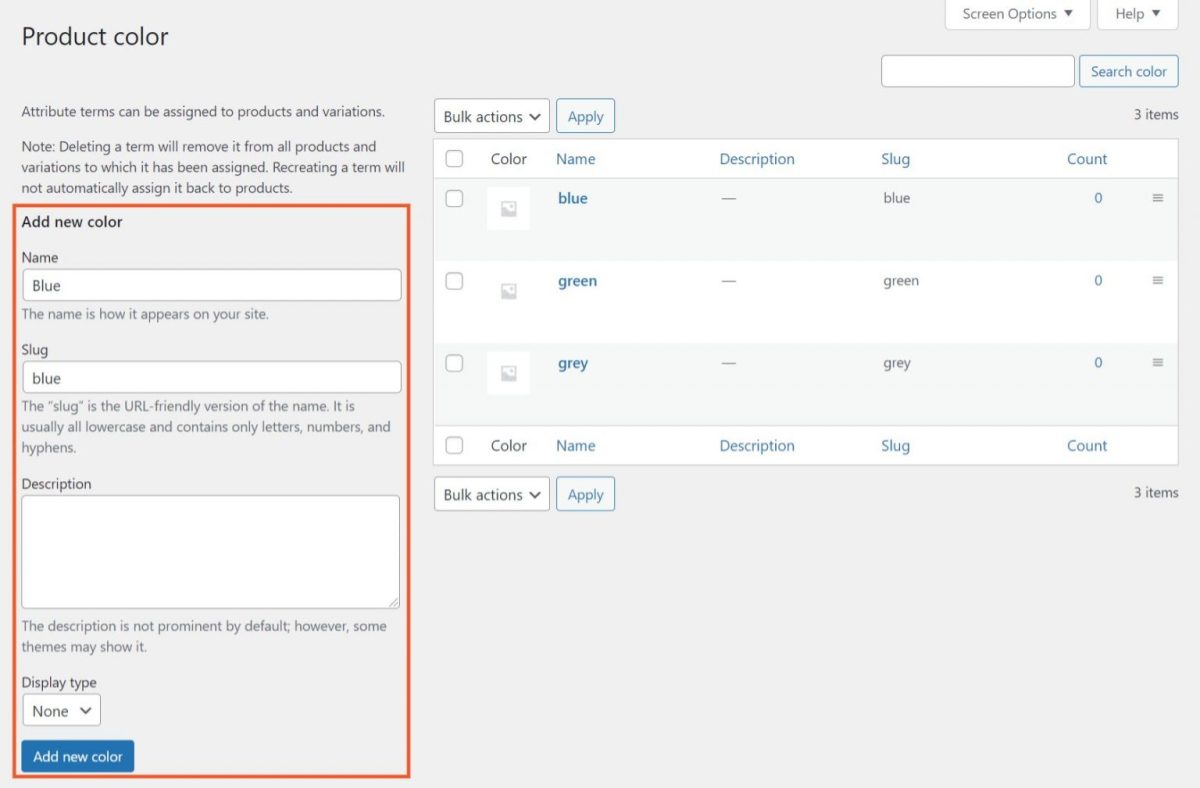
Task: Click the Search color button
Action: click(x=1128, y=71)
